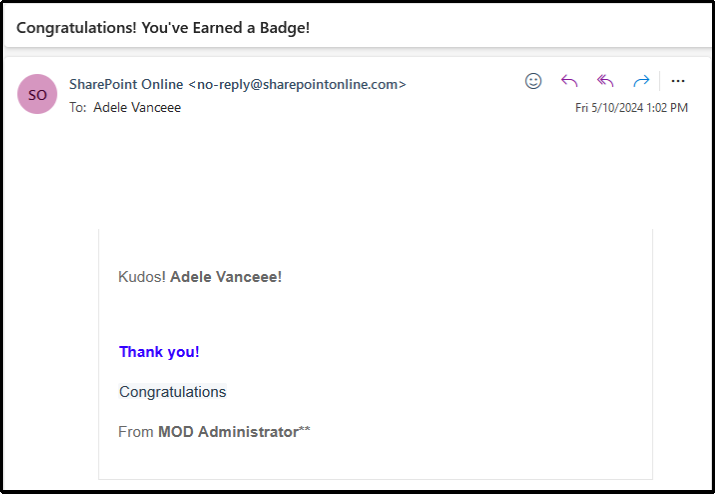716x494 pixels.
Task: Open recipient Adele Vanceee in To line
Action: pos(137,108)
